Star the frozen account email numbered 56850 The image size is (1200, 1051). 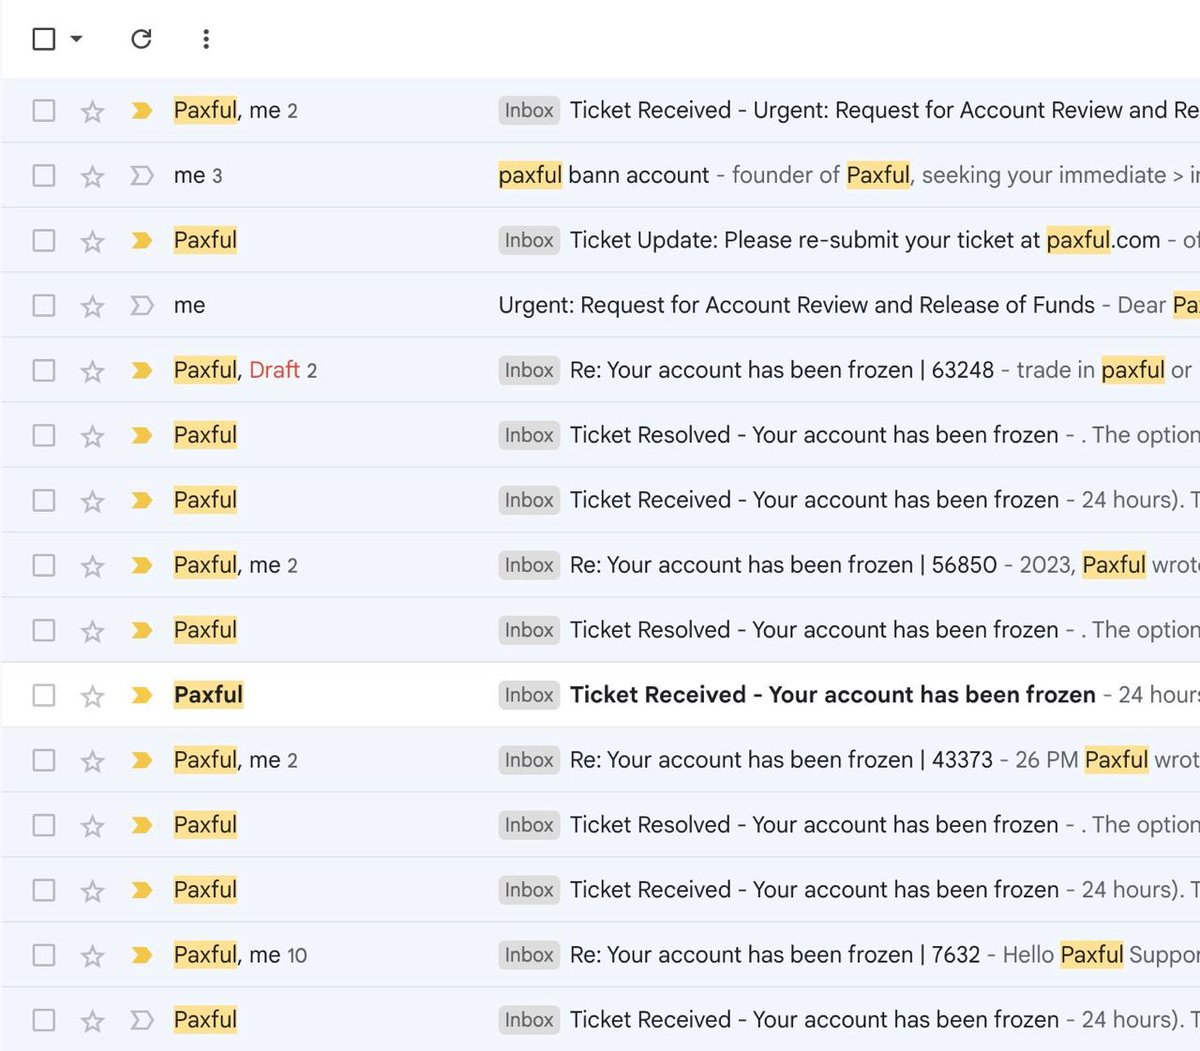92,566
